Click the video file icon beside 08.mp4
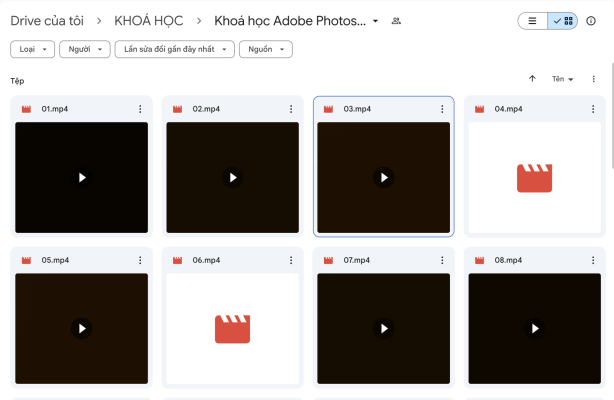This screenshot has height=400, width=614. click(x=480, y=261)
